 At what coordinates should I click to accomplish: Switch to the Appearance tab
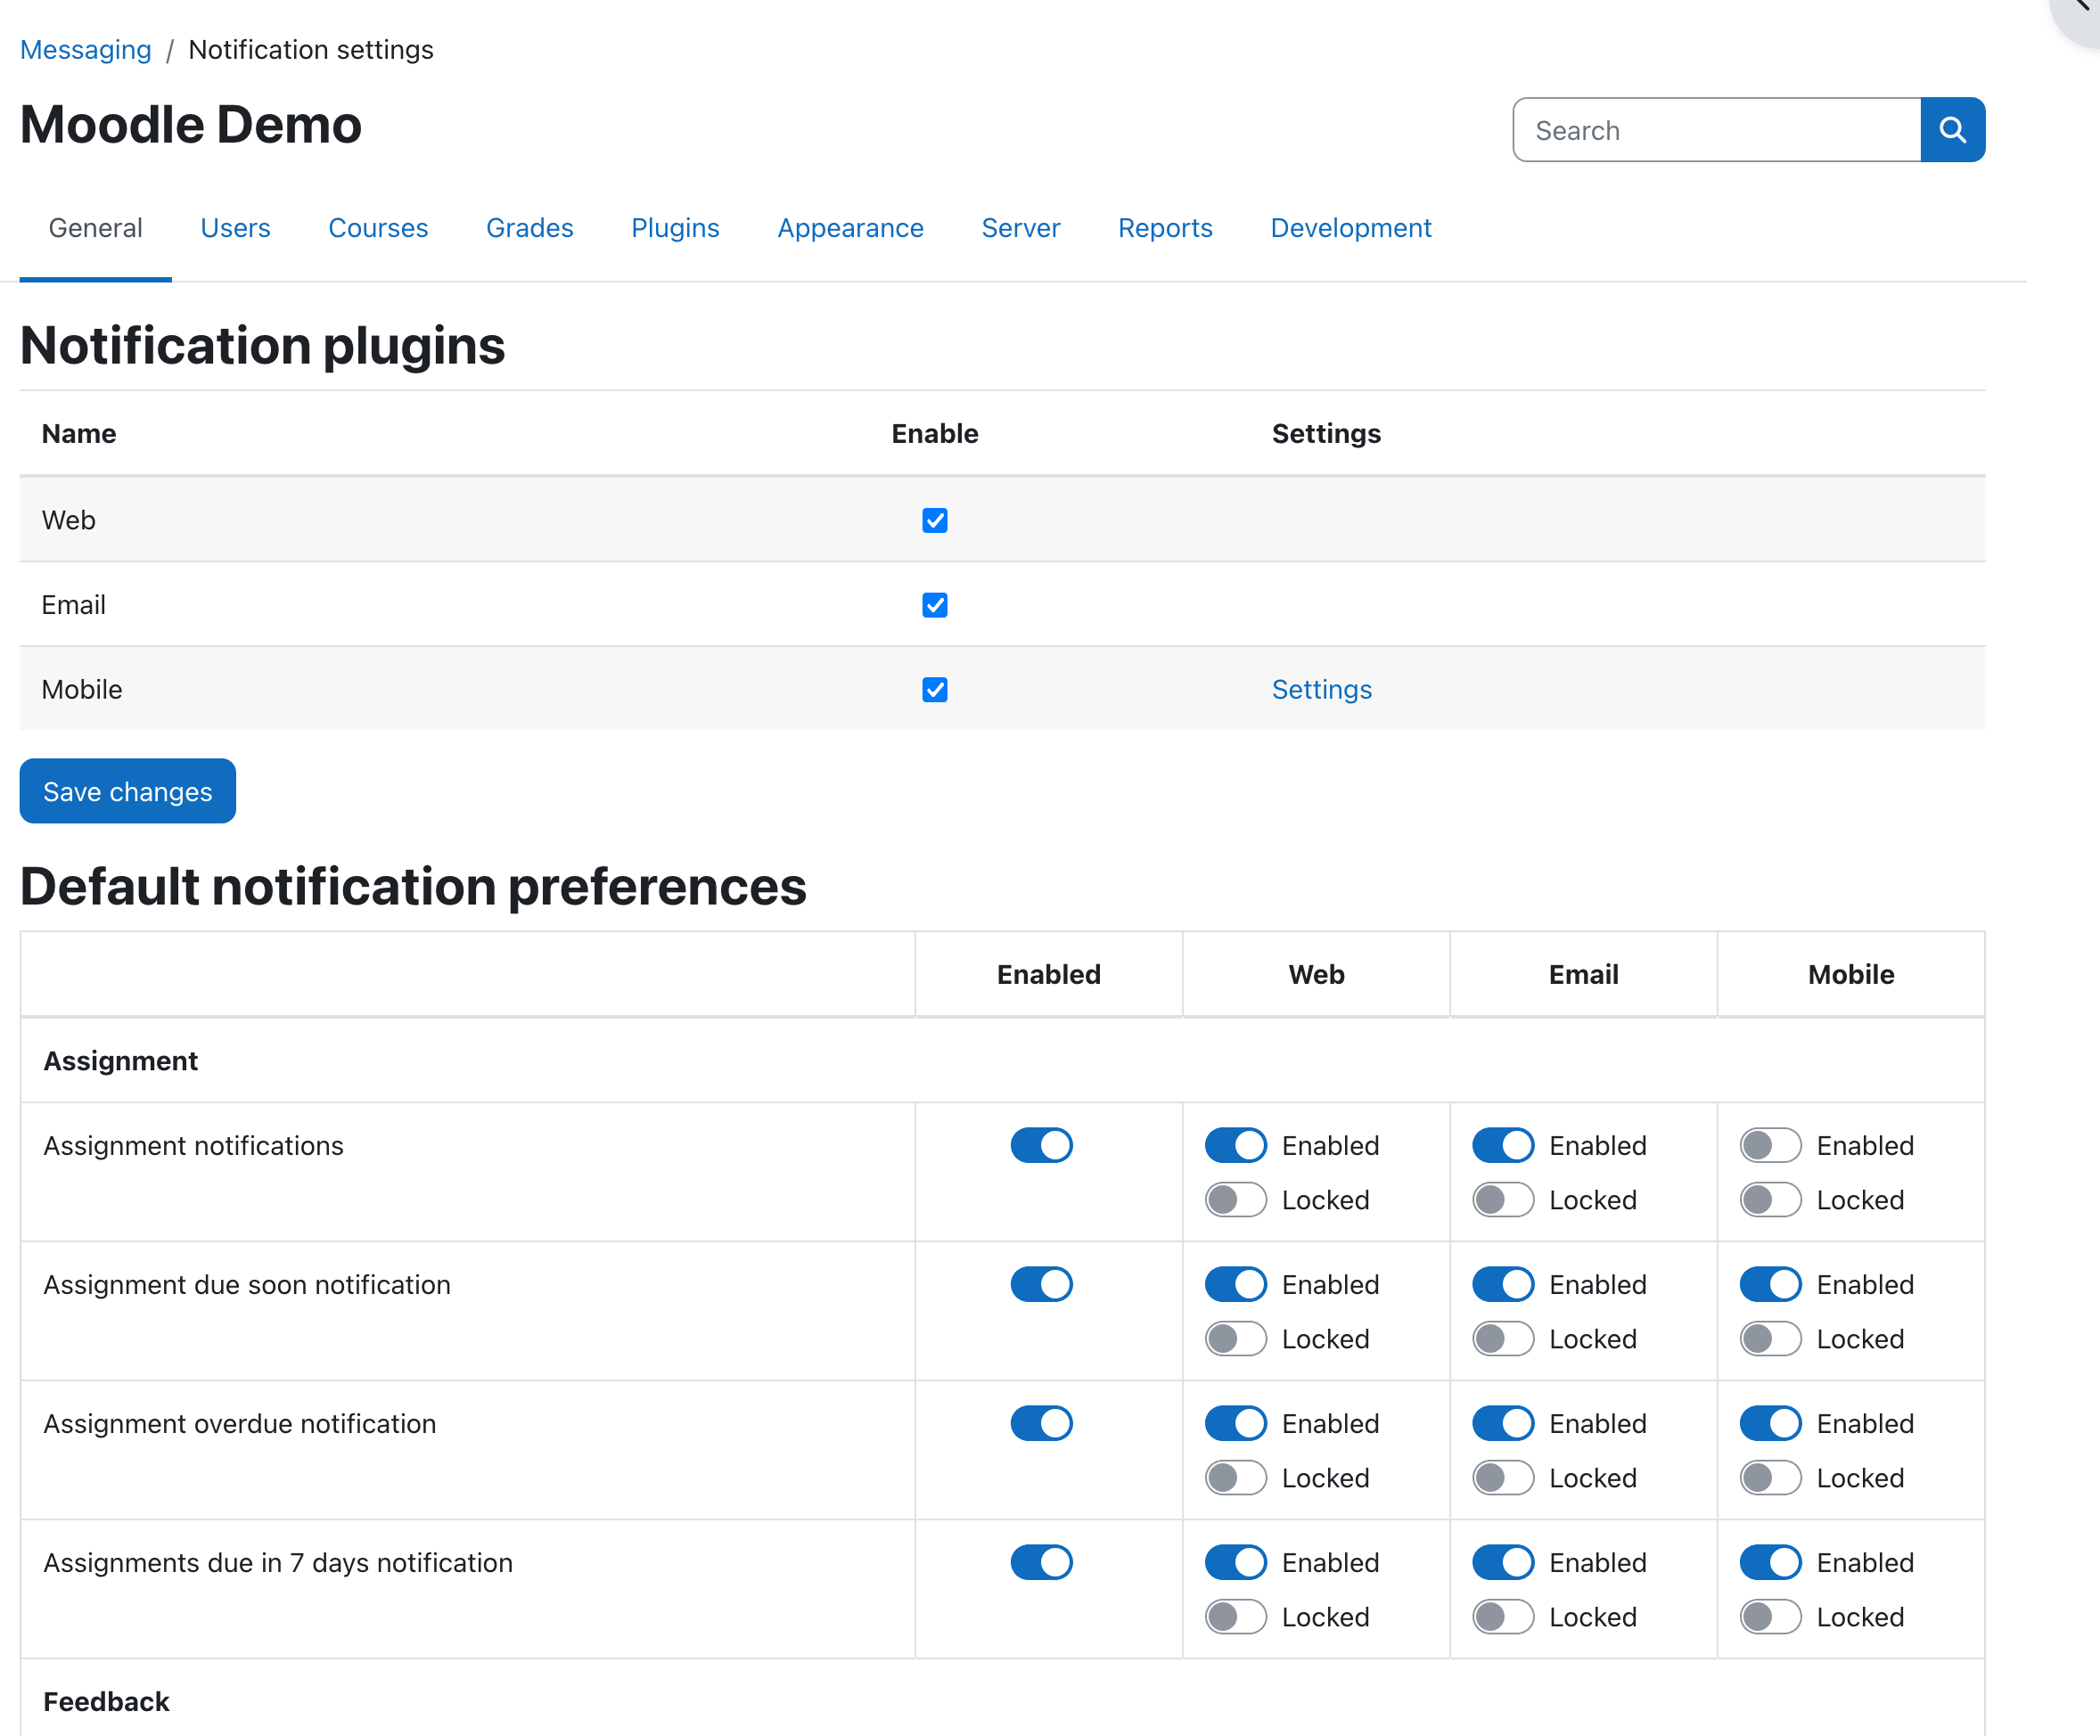coord(850,228)
